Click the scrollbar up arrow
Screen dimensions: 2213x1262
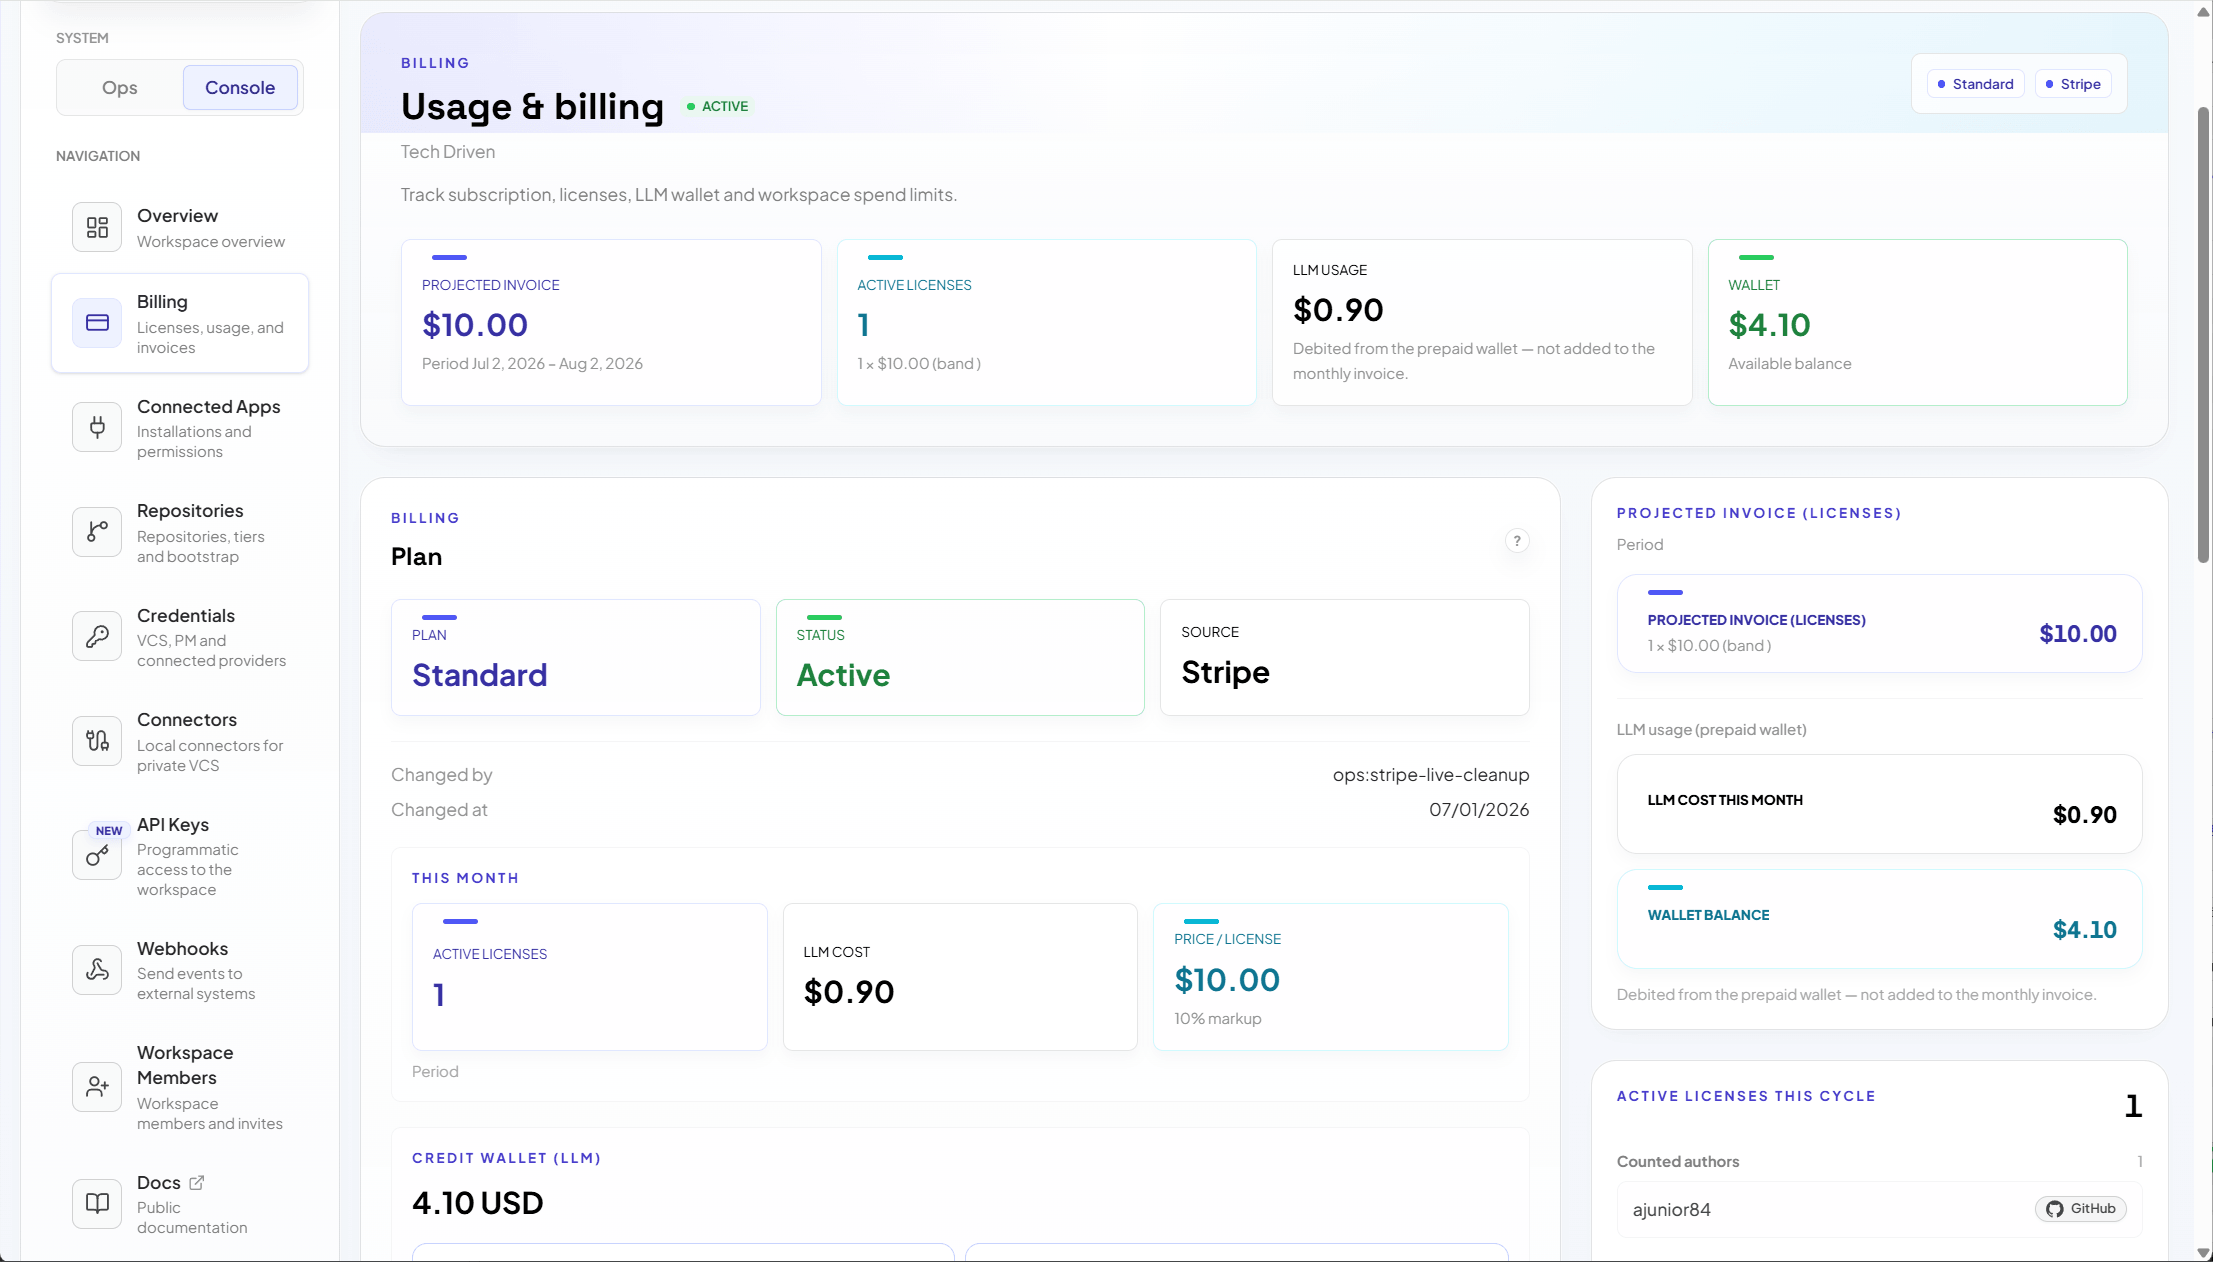pyautogui.click(x=2203, y=12)
